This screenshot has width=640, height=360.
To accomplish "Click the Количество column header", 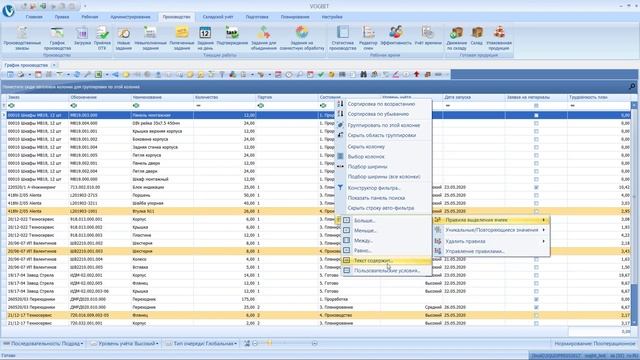I will point(224,98).
